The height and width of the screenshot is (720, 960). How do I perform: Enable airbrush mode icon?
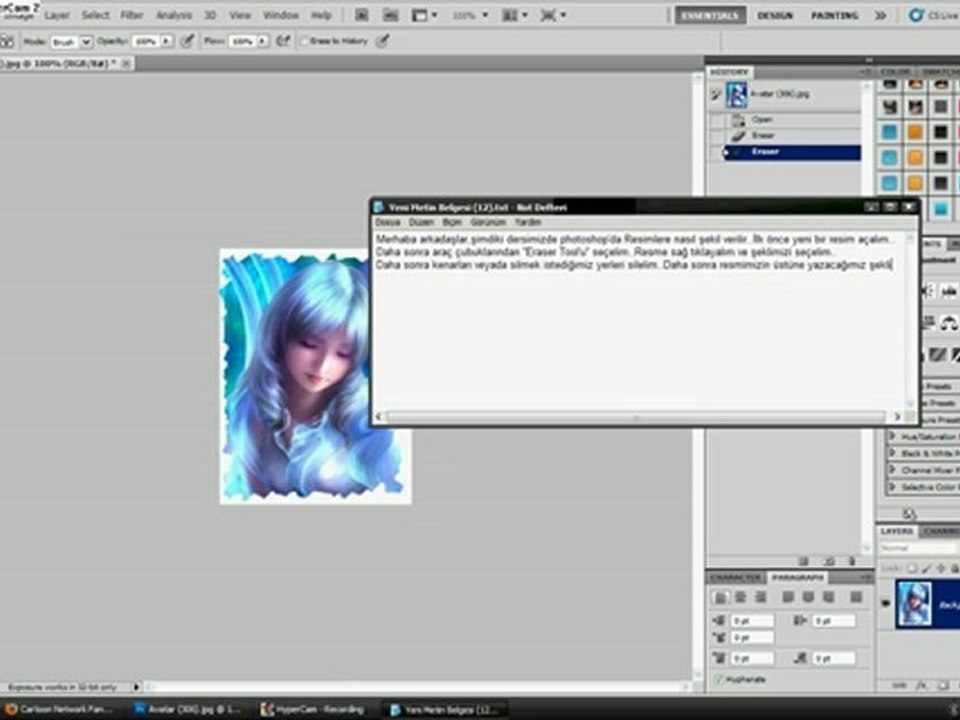(283, 41)
